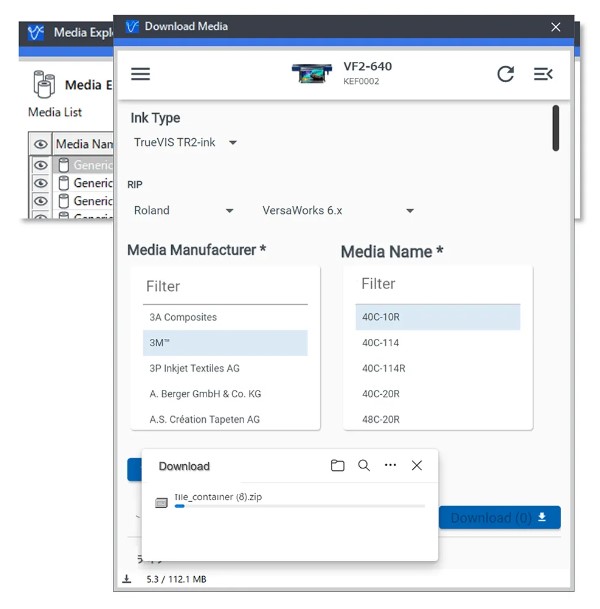Viewport: 600px width, 609px height.
Task: Click the Download Media vertical scrollbar
Action: pos(556,128)
